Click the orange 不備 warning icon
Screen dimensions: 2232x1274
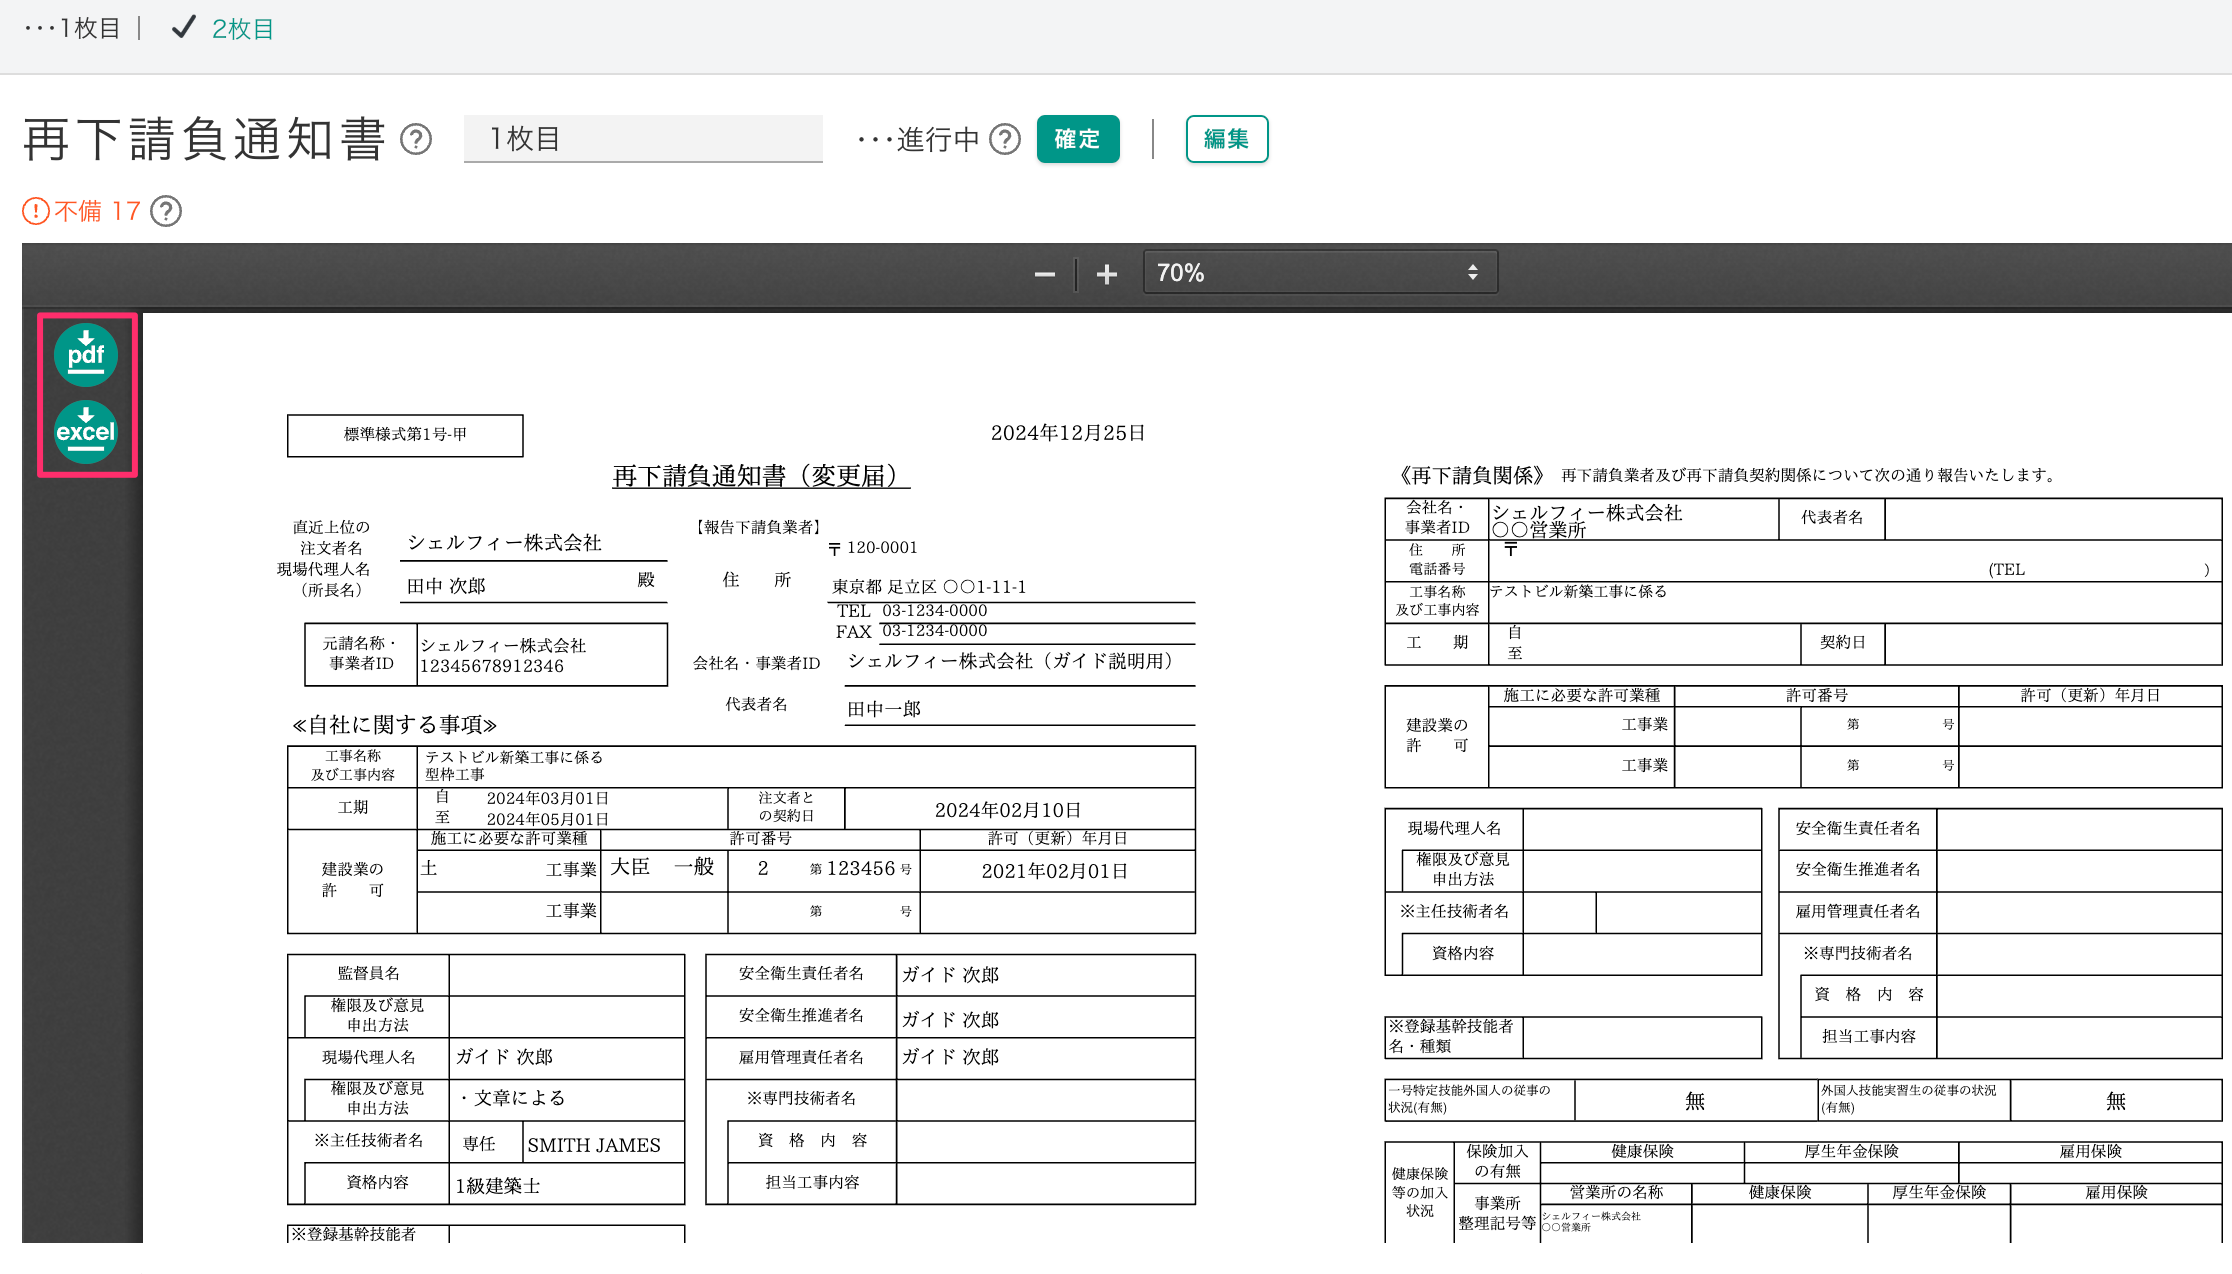(36, 211)
